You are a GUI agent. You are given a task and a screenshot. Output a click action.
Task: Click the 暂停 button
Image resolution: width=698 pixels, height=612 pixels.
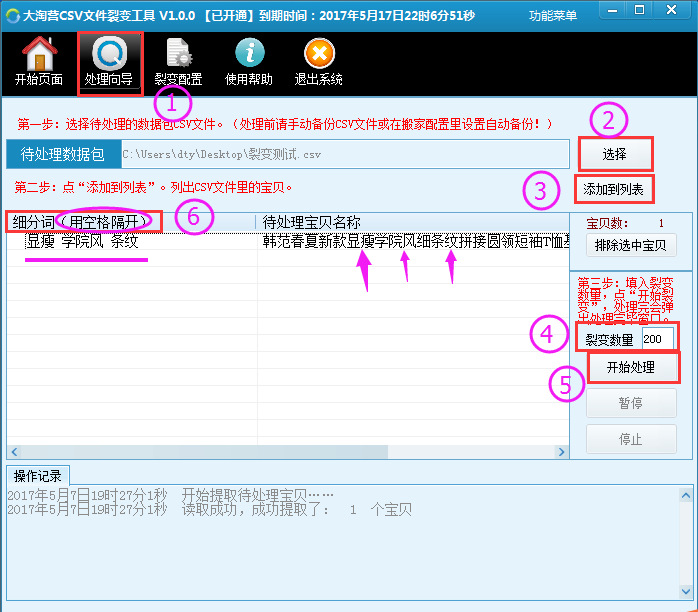[631, 403]
